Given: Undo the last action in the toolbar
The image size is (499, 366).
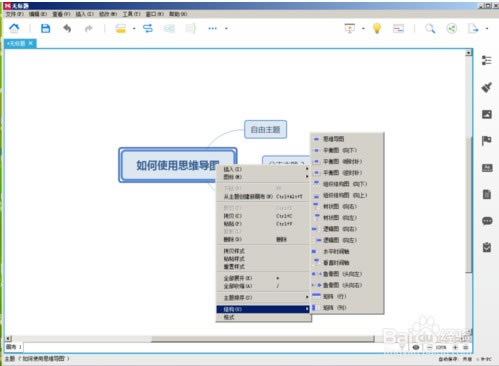Looking at the screenshot, I should pyautogui.click(x=67, y=28).
